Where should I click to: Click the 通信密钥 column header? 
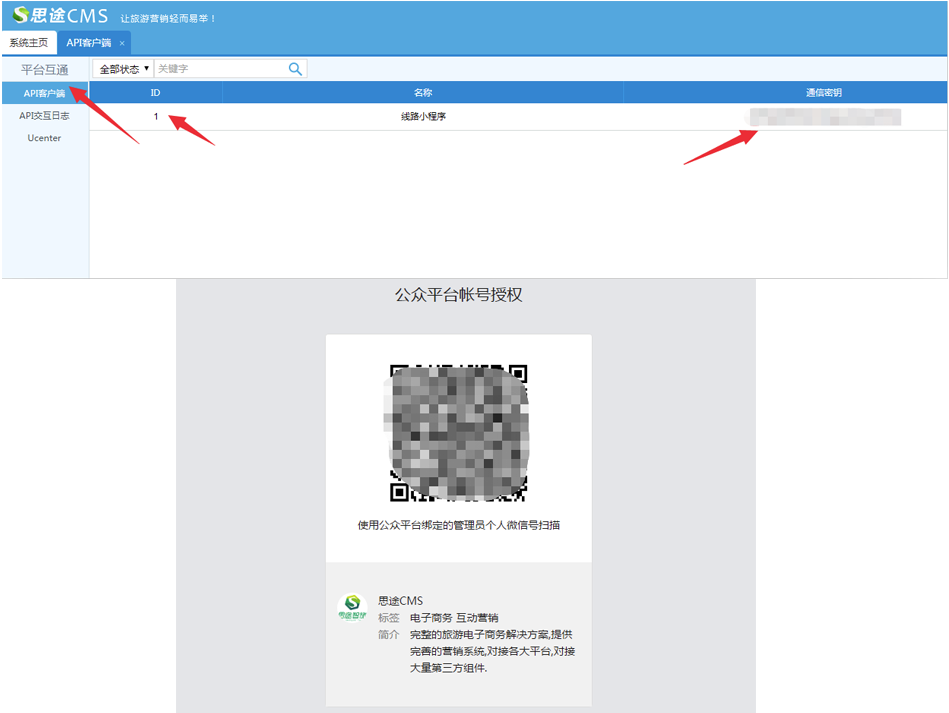point(824,92)
